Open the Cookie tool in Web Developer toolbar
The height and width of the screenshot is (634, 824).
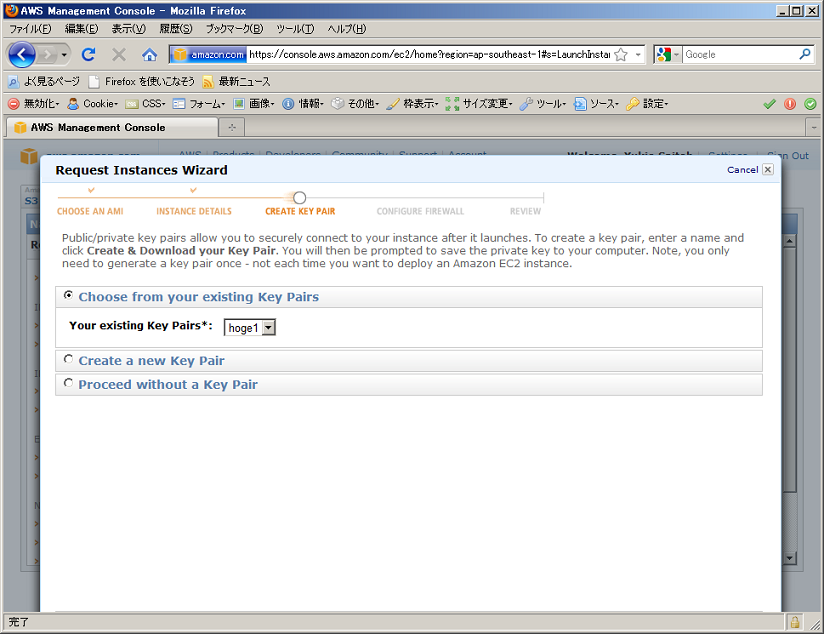click(92, 103)
